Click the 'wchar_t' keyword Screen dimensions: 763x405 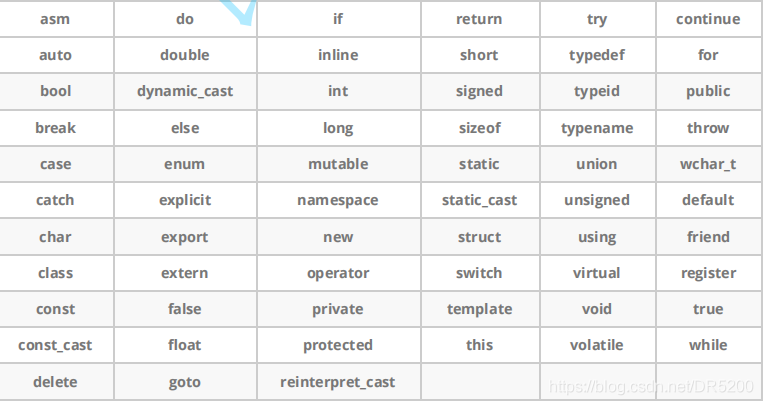point(708,164)
